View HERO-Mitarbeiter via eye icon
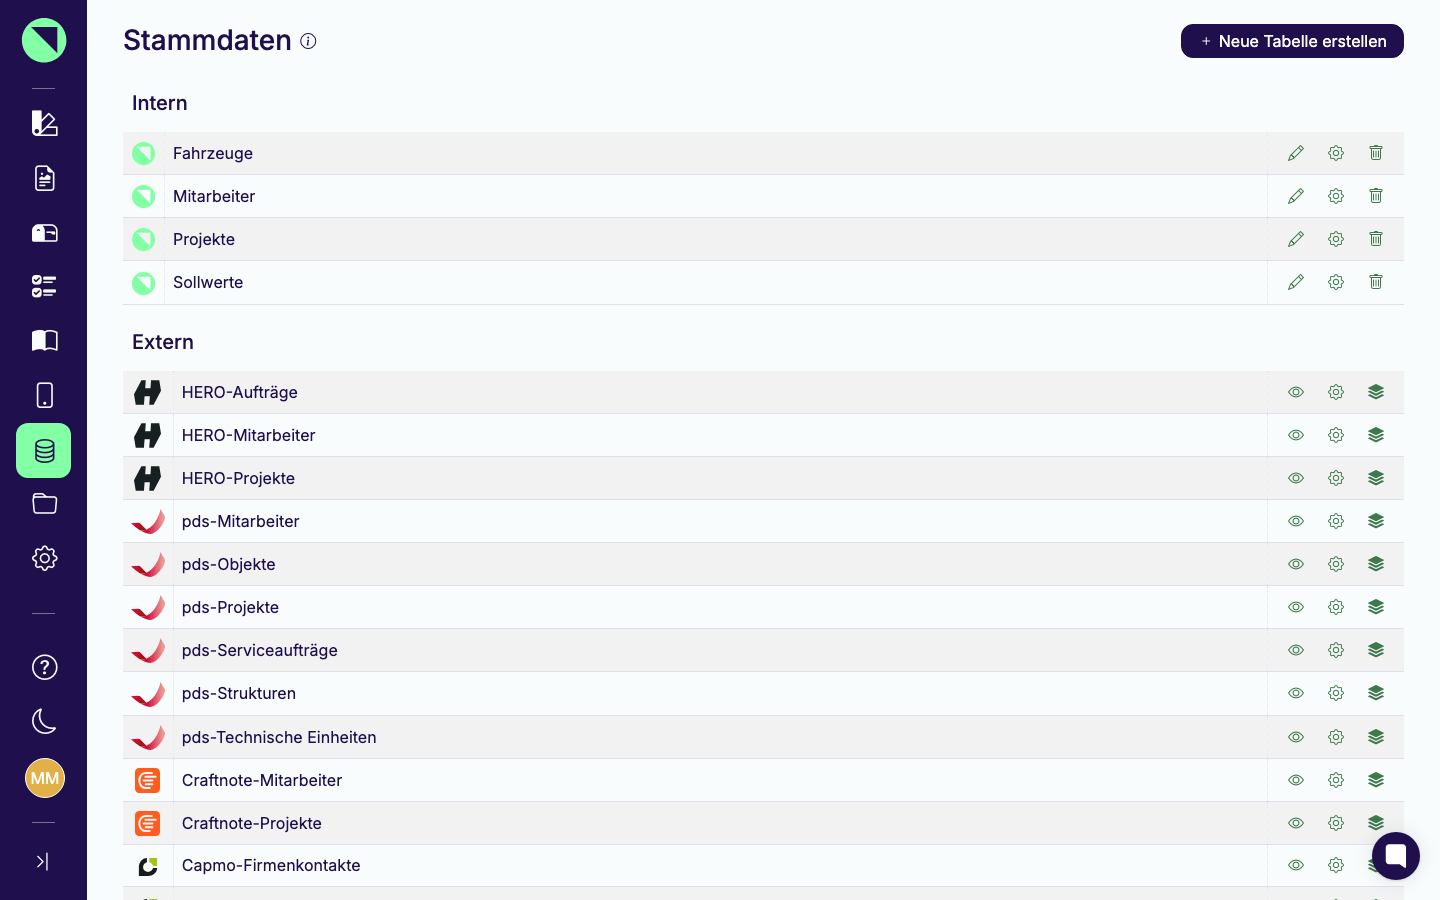The width and height of the screenshot is (1440, 900). point(1296,435)
